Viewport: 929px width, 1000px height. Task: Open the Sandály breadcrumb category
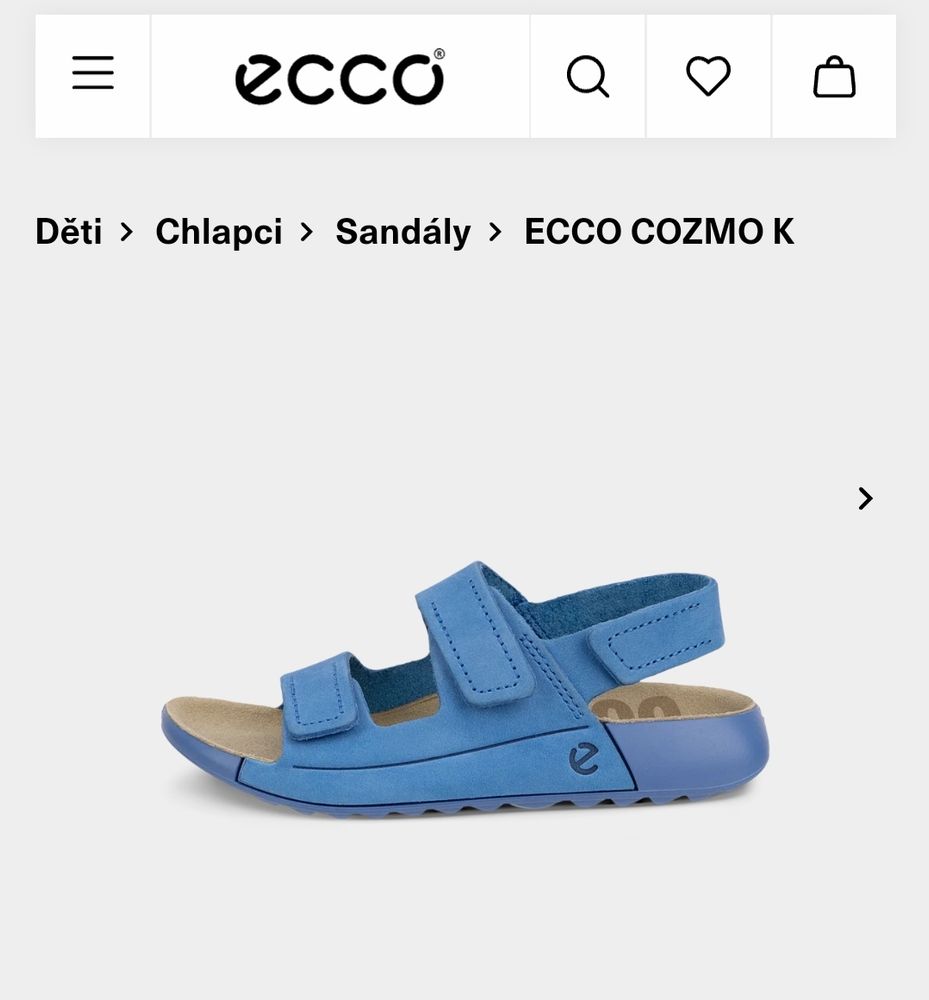click(403, 232)
